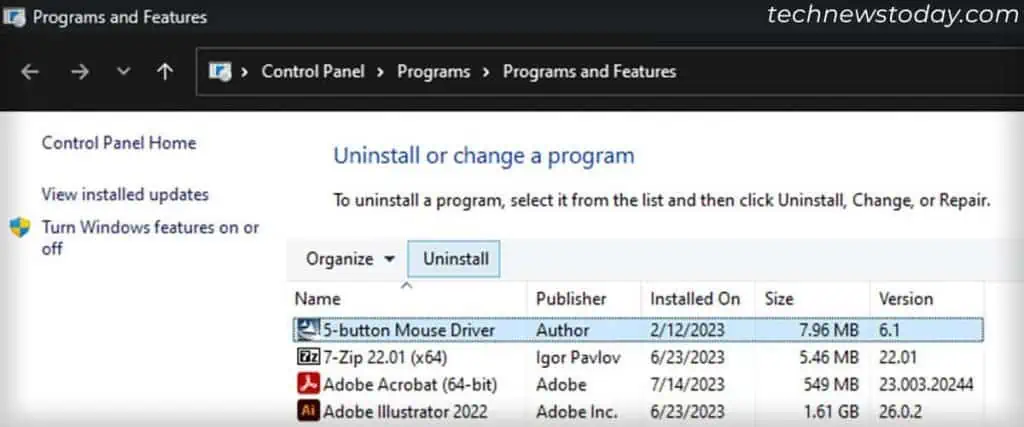Click version 23.003.20244 cell
This screenshot has height=427, width=1024.
coord(926,385)
